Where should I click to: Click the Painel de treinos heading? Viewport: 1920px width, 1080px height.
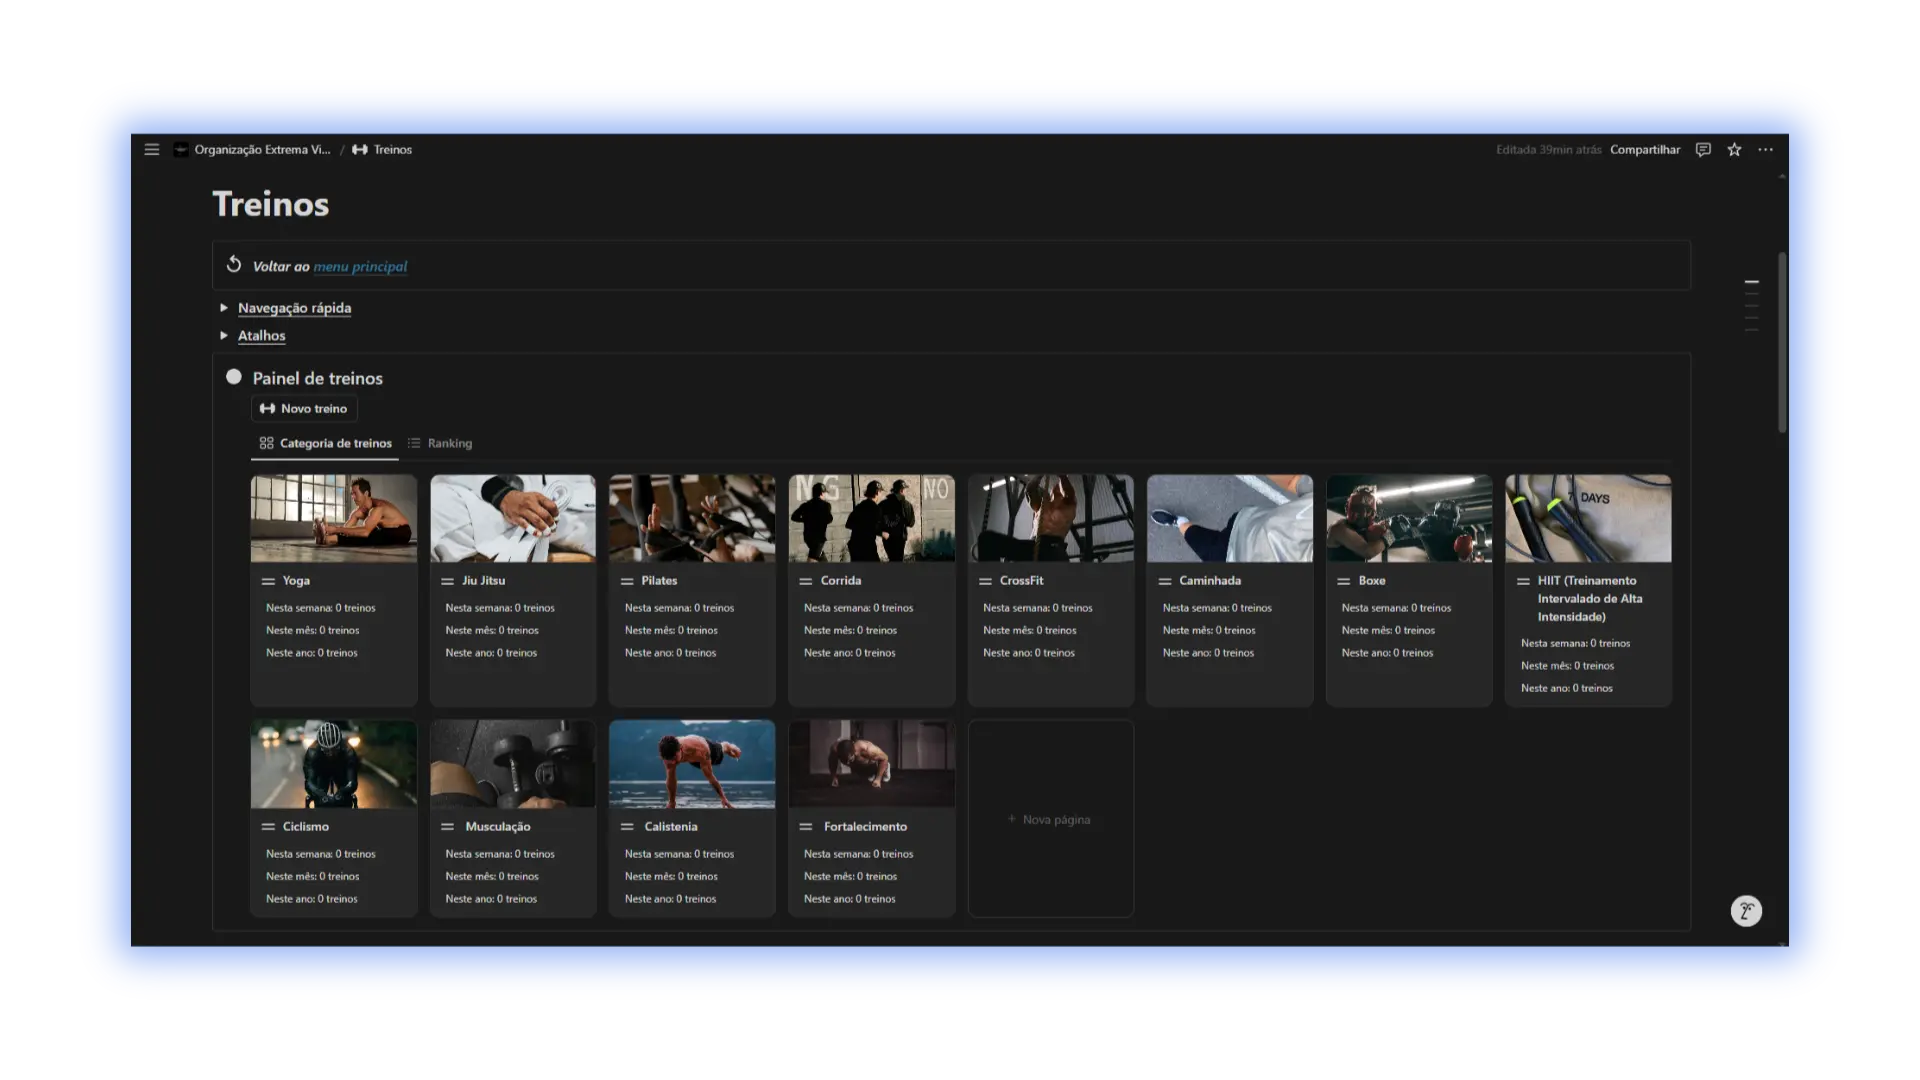(x=317, y=378)
